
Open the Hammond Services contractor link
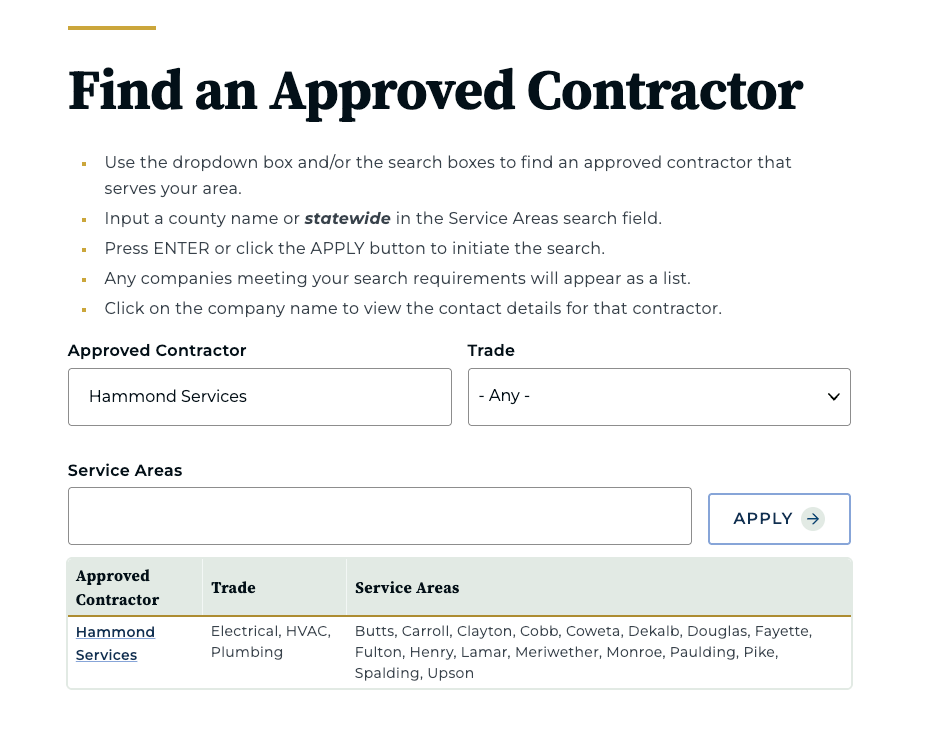click(114, 643)
